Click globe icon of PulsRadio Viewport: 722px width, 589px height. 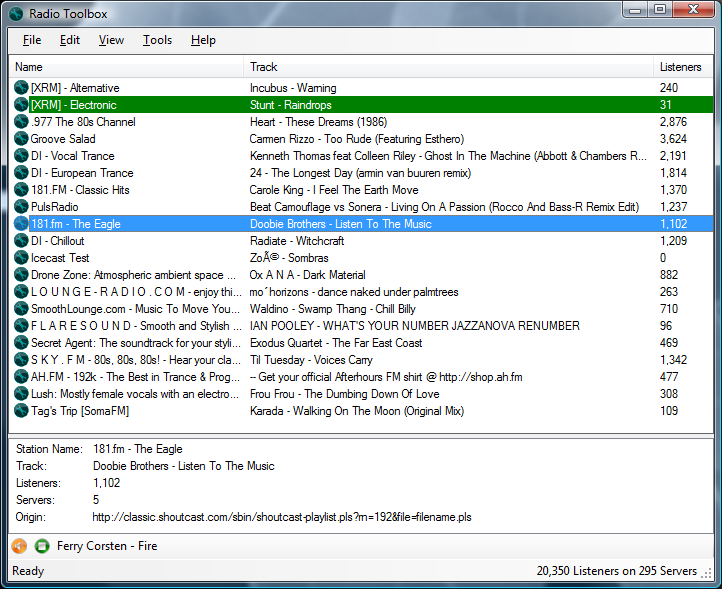pyautogui.click(x=21, y=207)
